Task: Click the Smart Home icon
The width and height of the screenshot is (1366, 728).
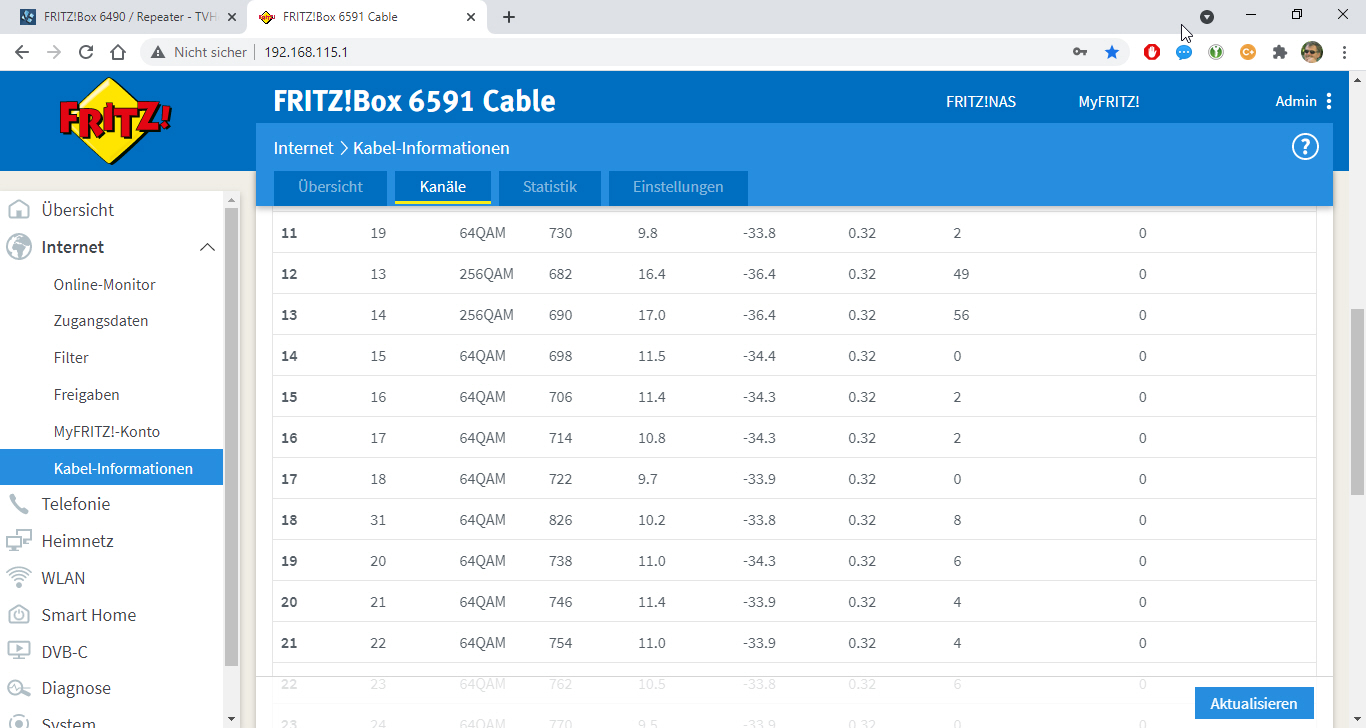Action: [18, 615]
